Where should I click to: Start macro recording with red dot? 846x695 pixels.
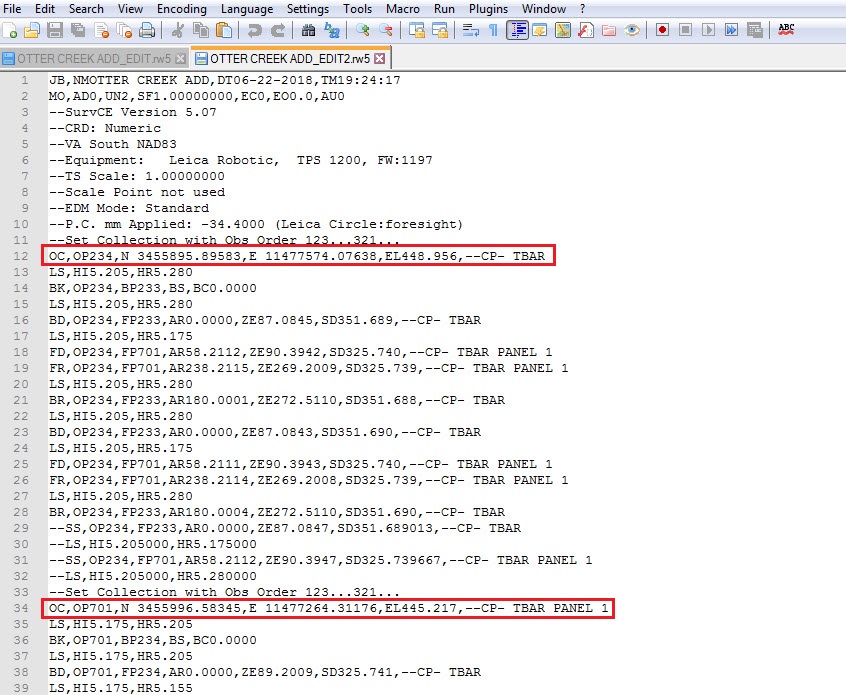click(662, 30)
